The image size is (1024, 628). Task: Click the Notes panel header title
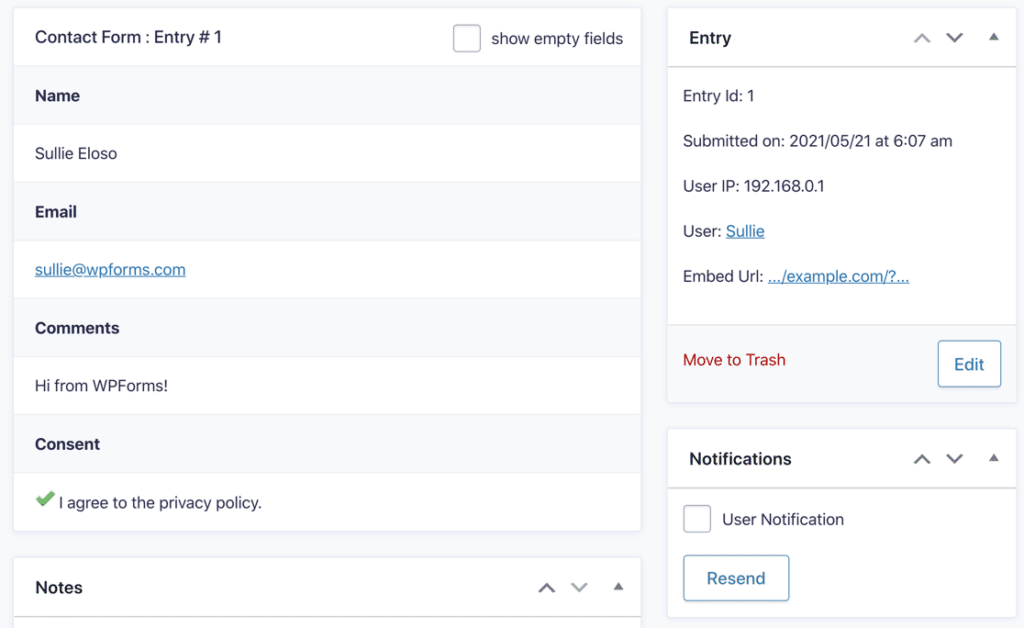coord(58,587)
